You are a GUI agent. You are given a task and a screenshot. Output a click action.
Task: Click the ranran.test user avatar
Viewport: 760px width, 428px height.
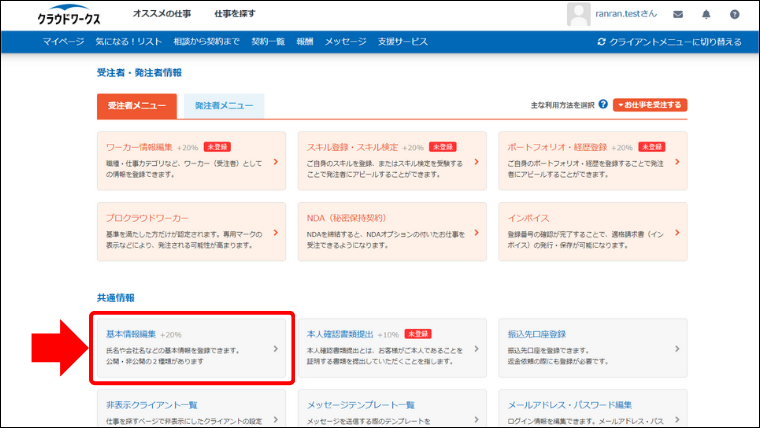pos(578,15)
